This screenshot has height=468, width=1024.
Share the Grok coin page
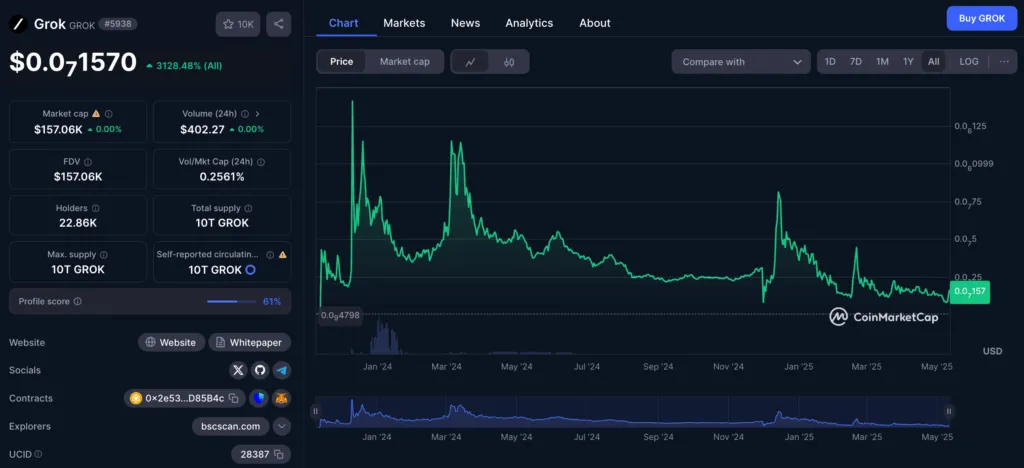click(279, 24)
